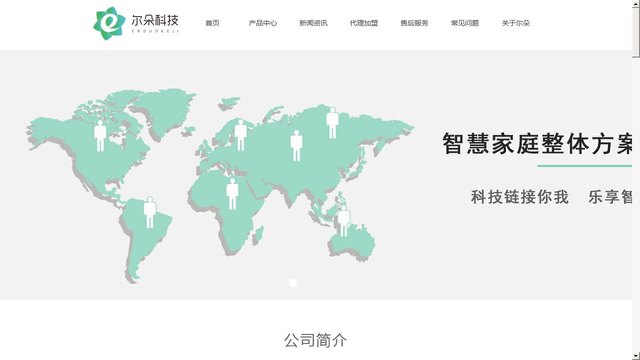Click the person icon on Europe

click(241, 135)
